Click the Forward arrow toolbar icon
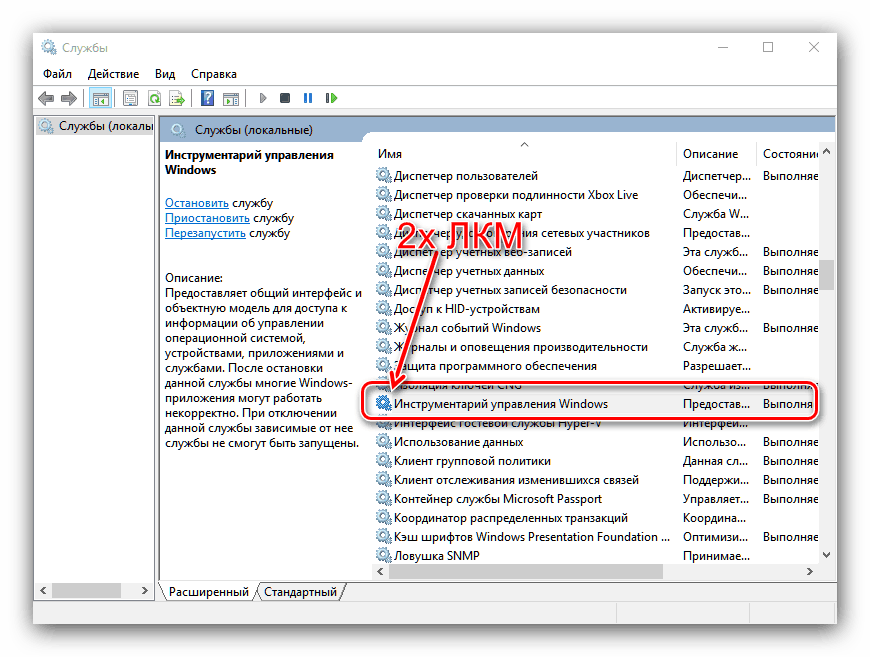Image resolution: width=870 pixels, height=657 pixels. (69, 99)
